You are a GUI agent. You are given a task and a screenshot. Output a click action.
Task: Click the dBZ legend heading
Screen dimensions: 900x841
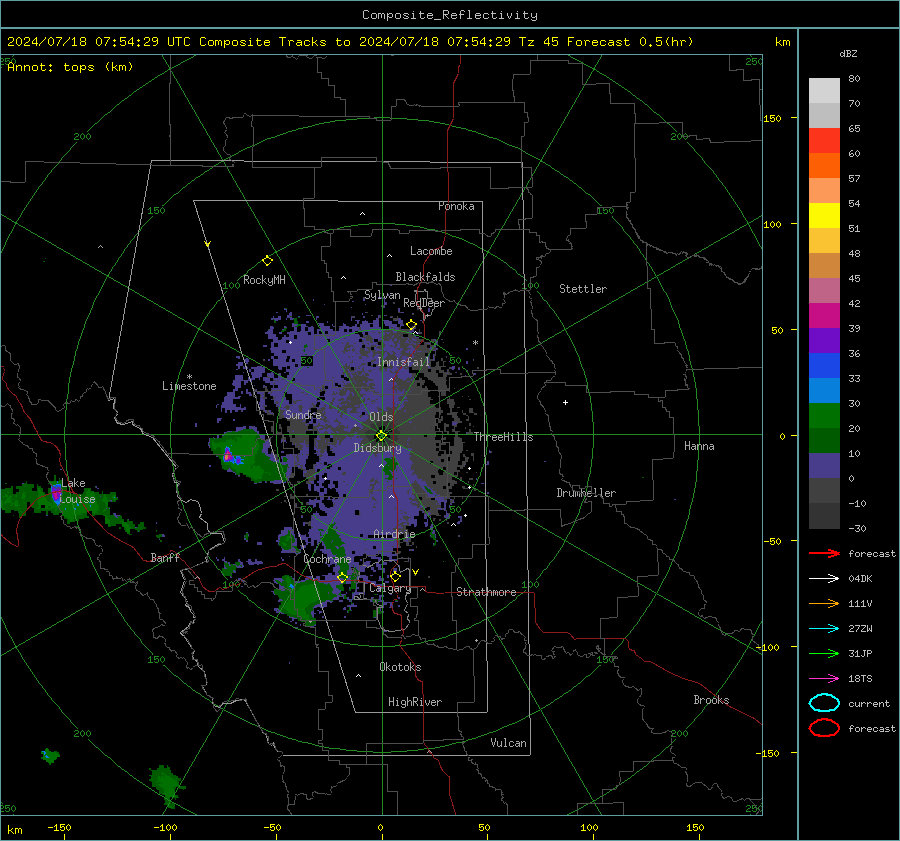tap(848, 53)
